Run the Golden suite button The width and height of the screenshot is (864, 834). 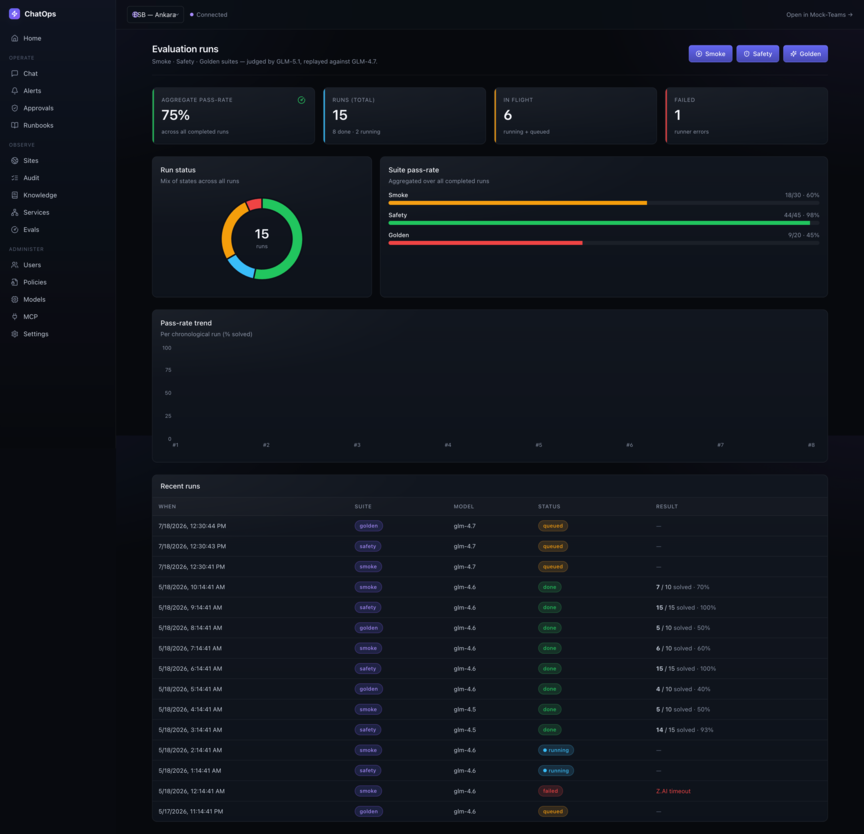pyautogui.click(x=805, y=53)
